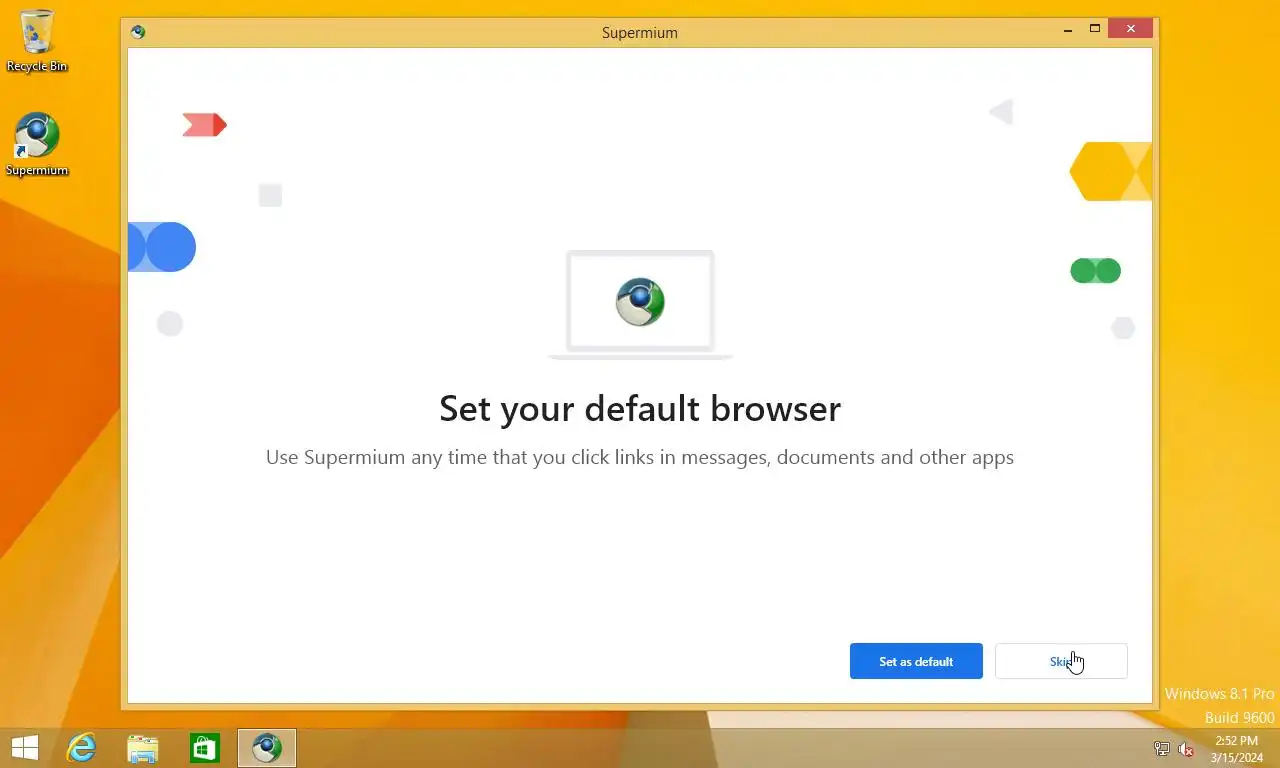Screen dimensions: 1280x768
Task: Open the Windows Store taskbar icon
Action: tap(205, 748)
